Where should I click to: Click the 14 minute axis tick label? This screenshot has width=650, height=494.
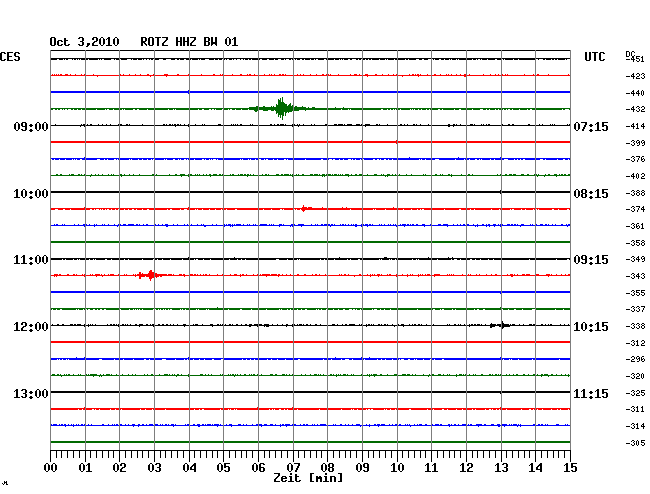535,468
